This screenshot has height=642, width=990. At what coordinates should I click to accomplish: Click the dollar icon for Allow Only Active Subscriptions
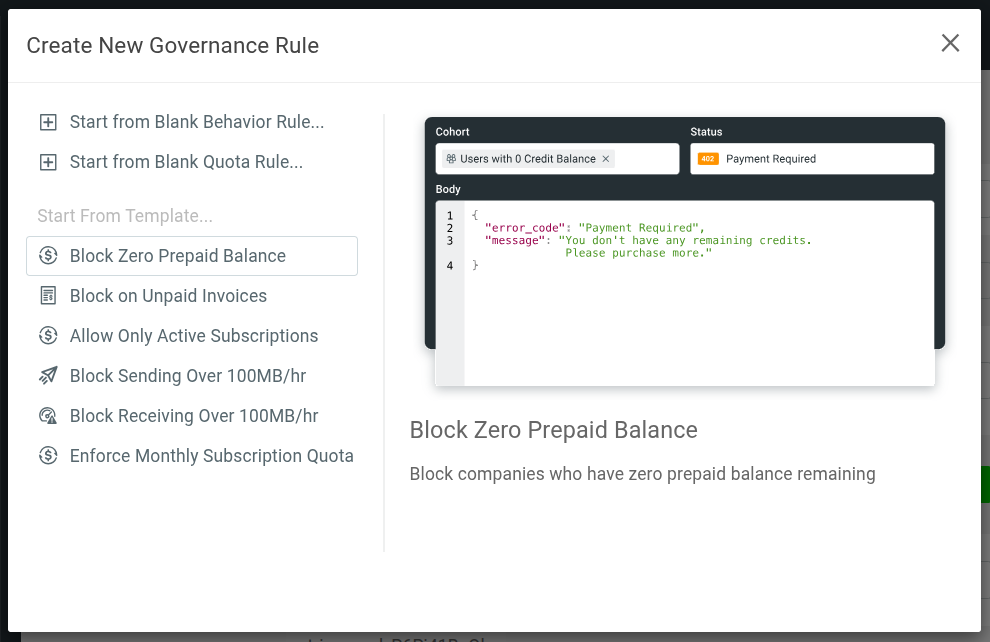pyautogui.click(x=48, y=335)
